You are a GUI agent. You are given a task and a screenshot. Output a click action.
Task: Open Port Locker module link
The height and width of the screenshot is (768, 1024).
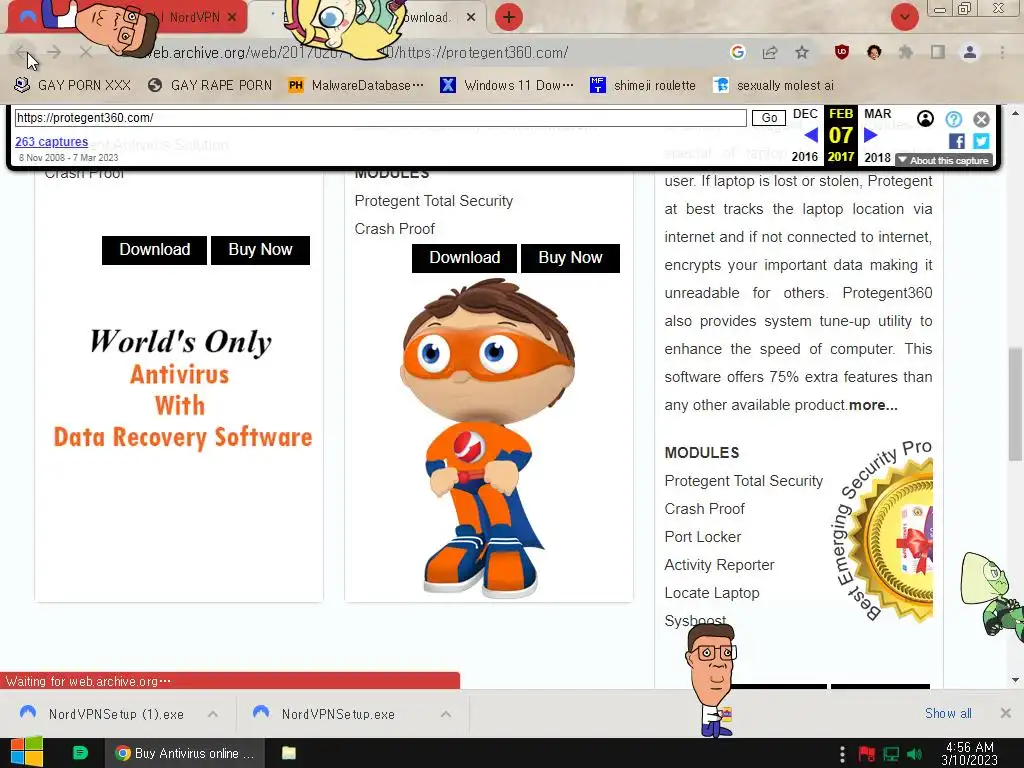(x=703, y=537)
